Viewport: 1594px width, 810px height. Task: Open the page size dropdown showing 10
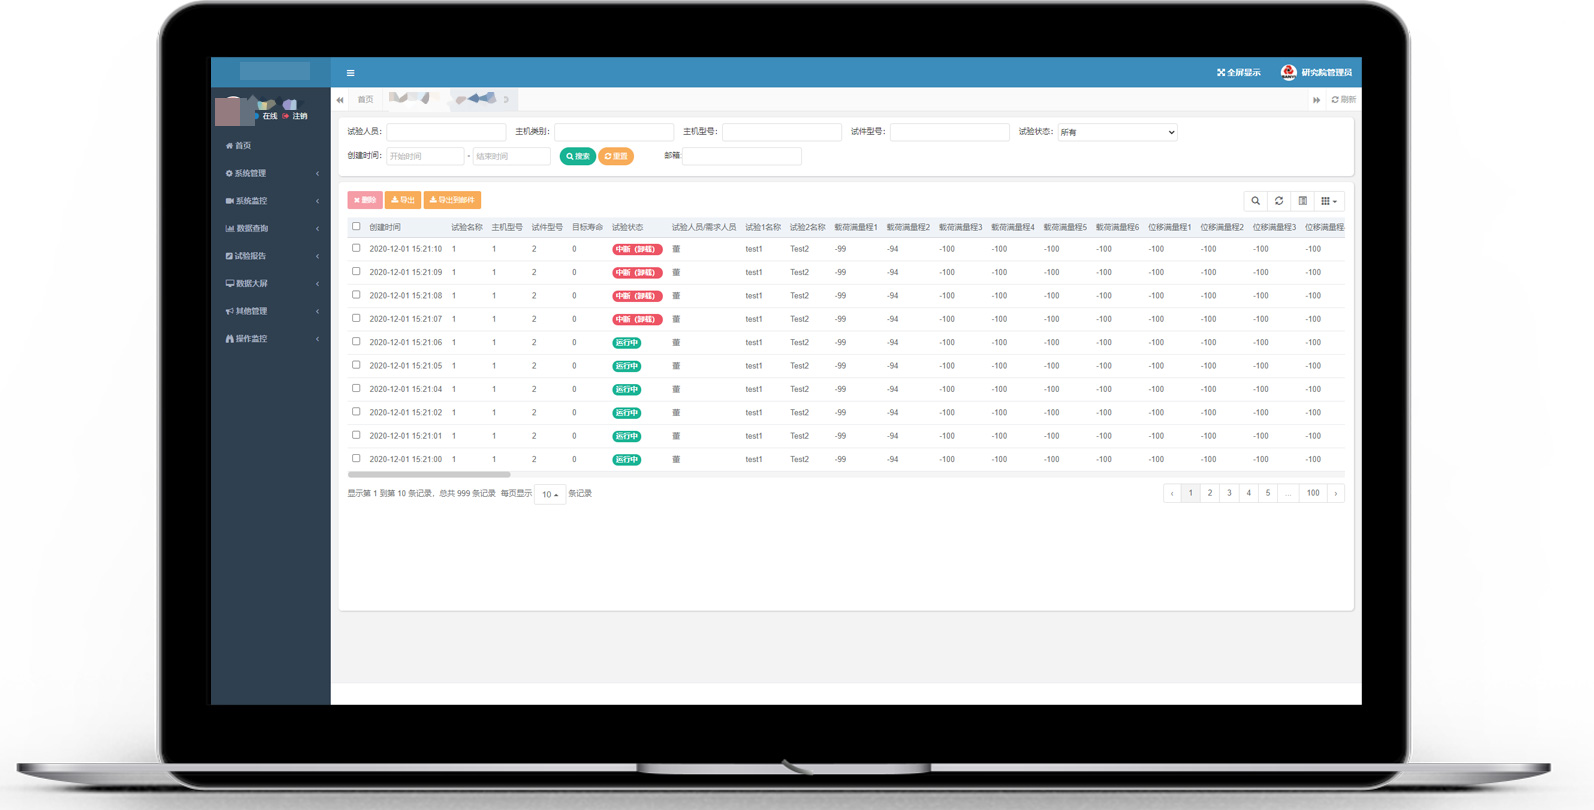click(549, 494)
